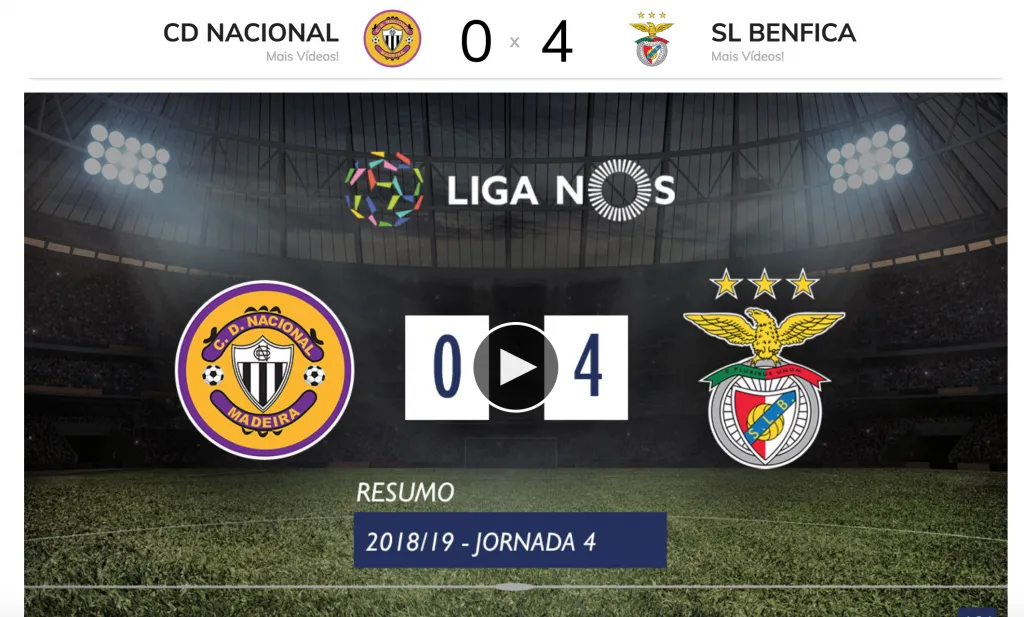The image size is (1024, 617).
Task: Click the x separator between header scores
Action: [x=515, y=42]
